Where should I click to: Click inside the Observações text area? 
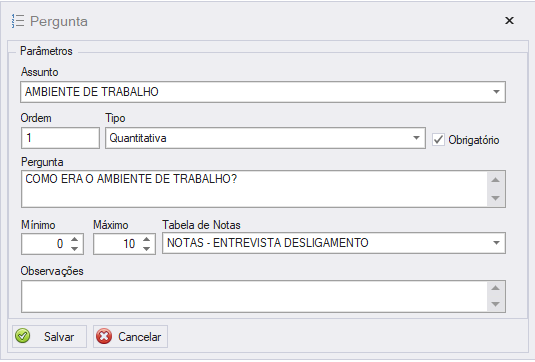coord(254,296)
